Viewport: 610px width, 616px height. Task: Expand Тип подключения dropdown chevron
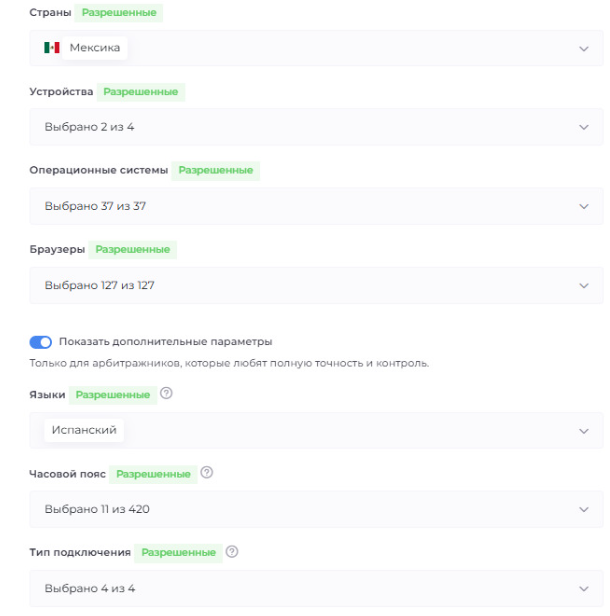584,588
